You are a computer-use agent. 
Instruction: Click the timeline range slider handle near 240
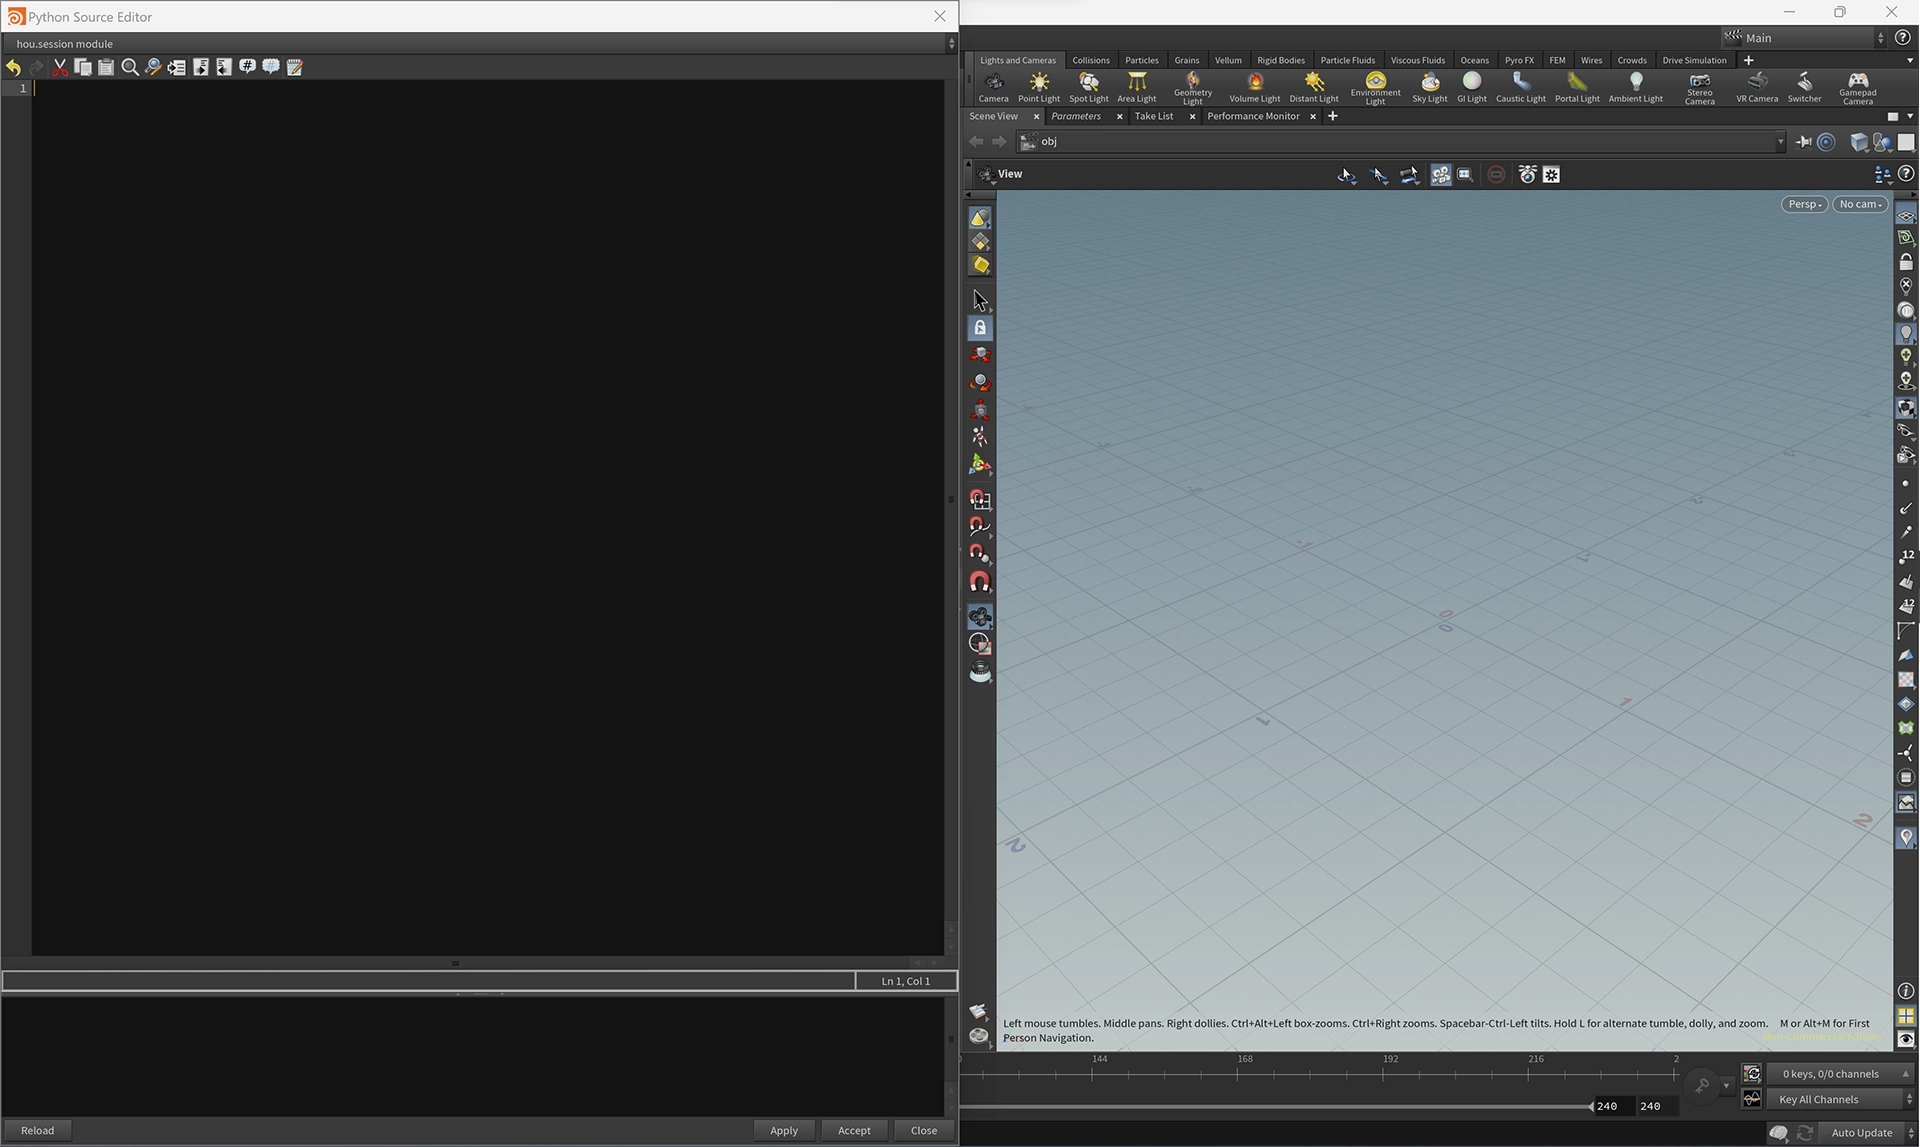point(1591,1106)
